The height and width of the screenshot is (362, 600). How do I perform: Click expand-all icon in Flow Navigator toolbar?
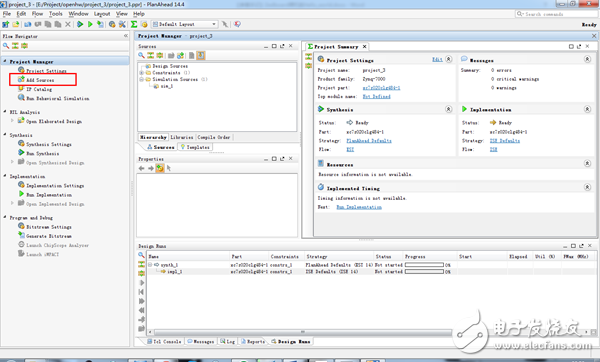point(24,46)
